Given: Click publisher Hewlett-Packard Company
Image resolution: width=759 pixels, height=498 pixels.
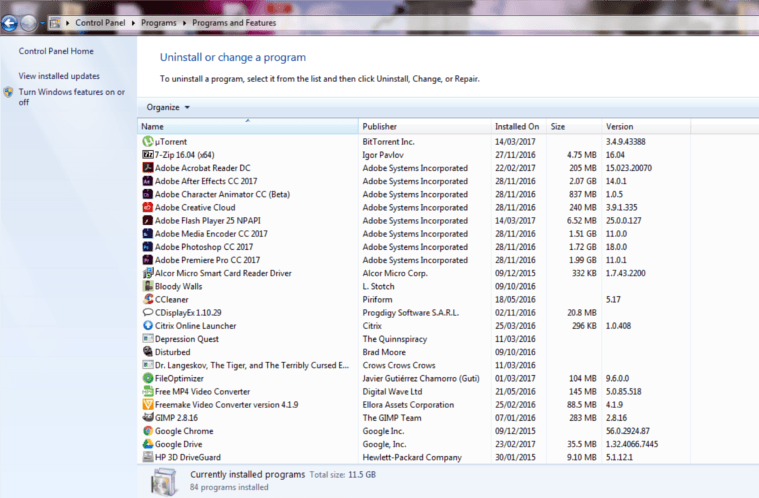Looking at the screenshot, I should point(412,457).
